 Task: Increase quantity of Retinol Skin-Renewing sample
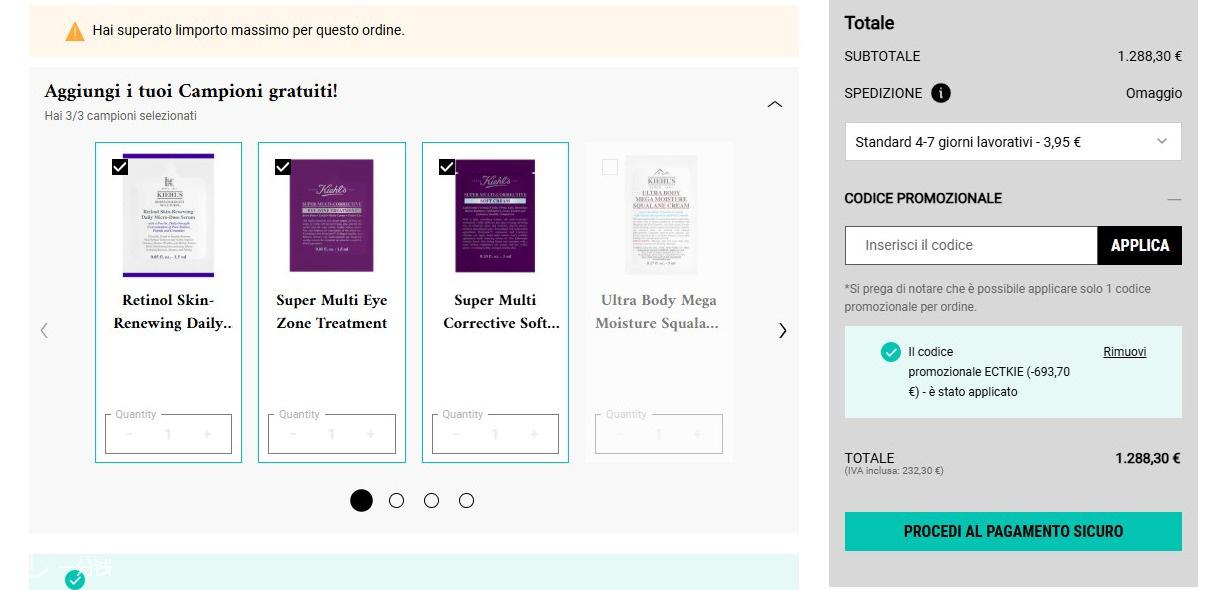pos(207,434)
